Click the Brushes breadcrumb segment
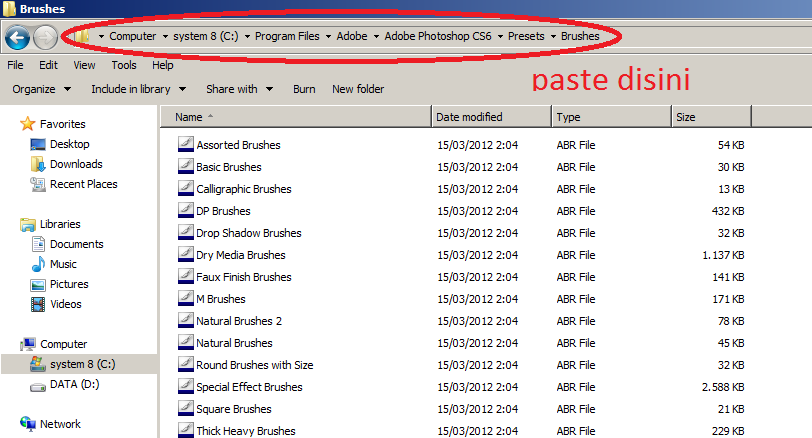This screenshot has height=438, width=812. pos(580,36)
